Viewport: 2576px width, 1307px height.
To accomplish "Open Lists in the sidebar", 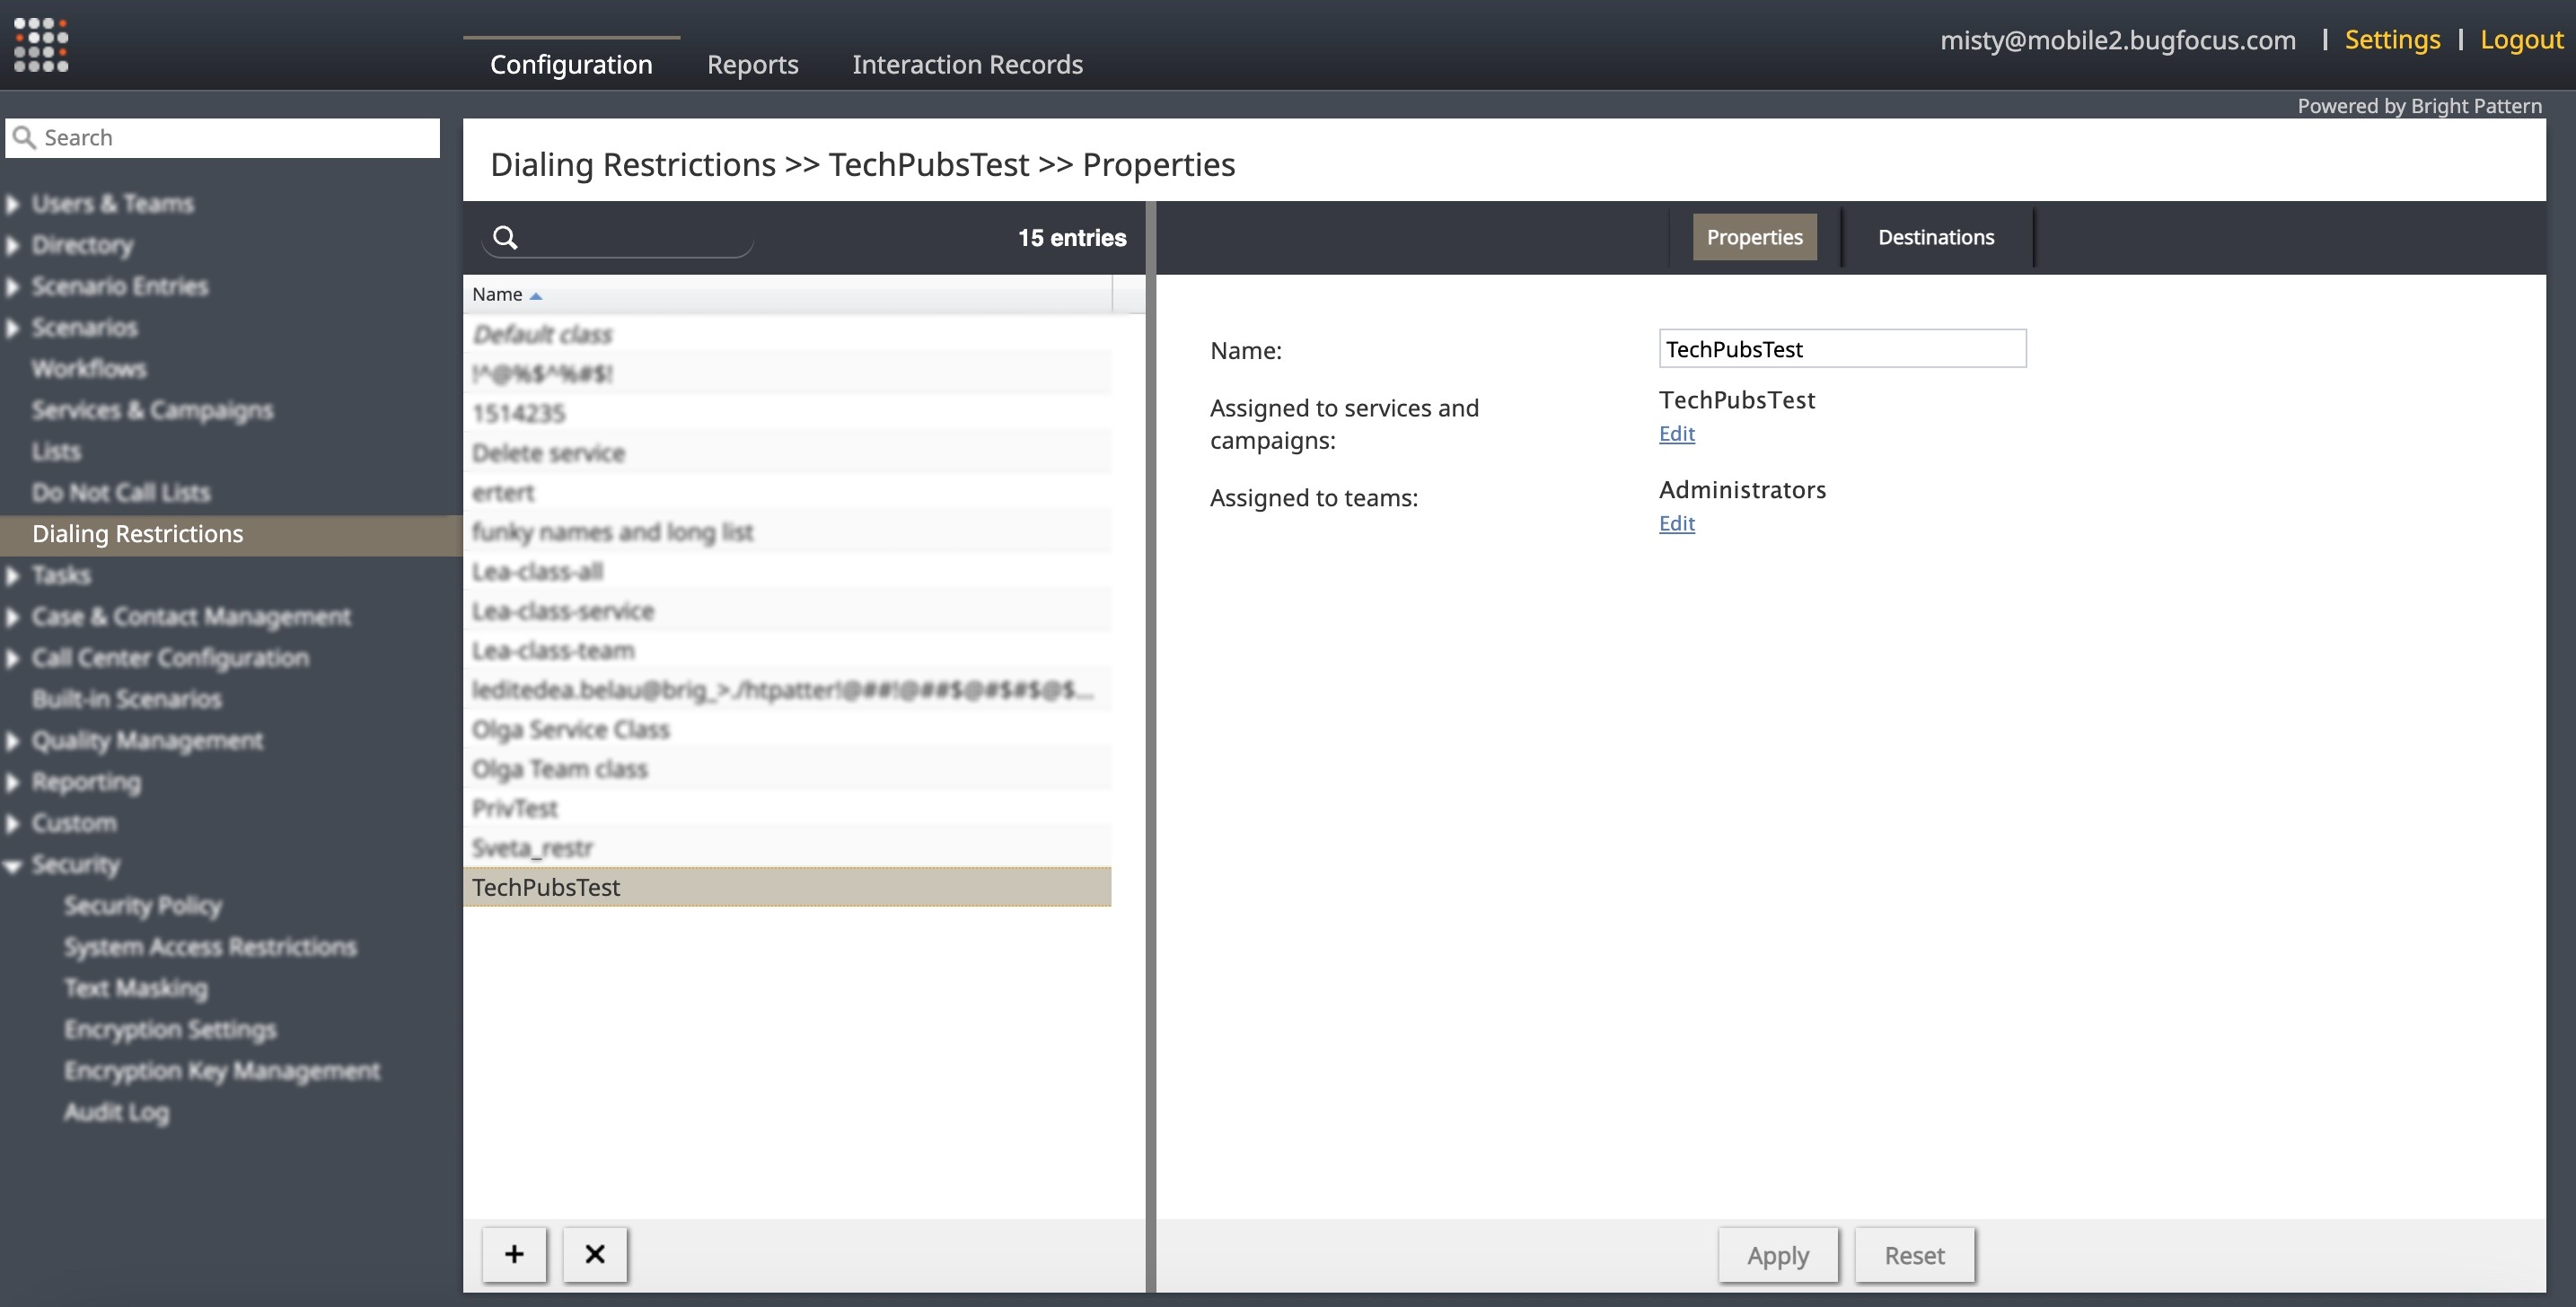I will point(56,452).
